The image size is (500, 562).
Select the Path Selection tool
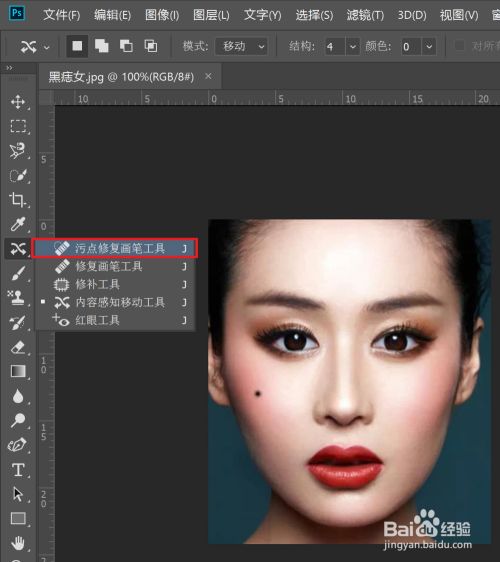(18, 494)
